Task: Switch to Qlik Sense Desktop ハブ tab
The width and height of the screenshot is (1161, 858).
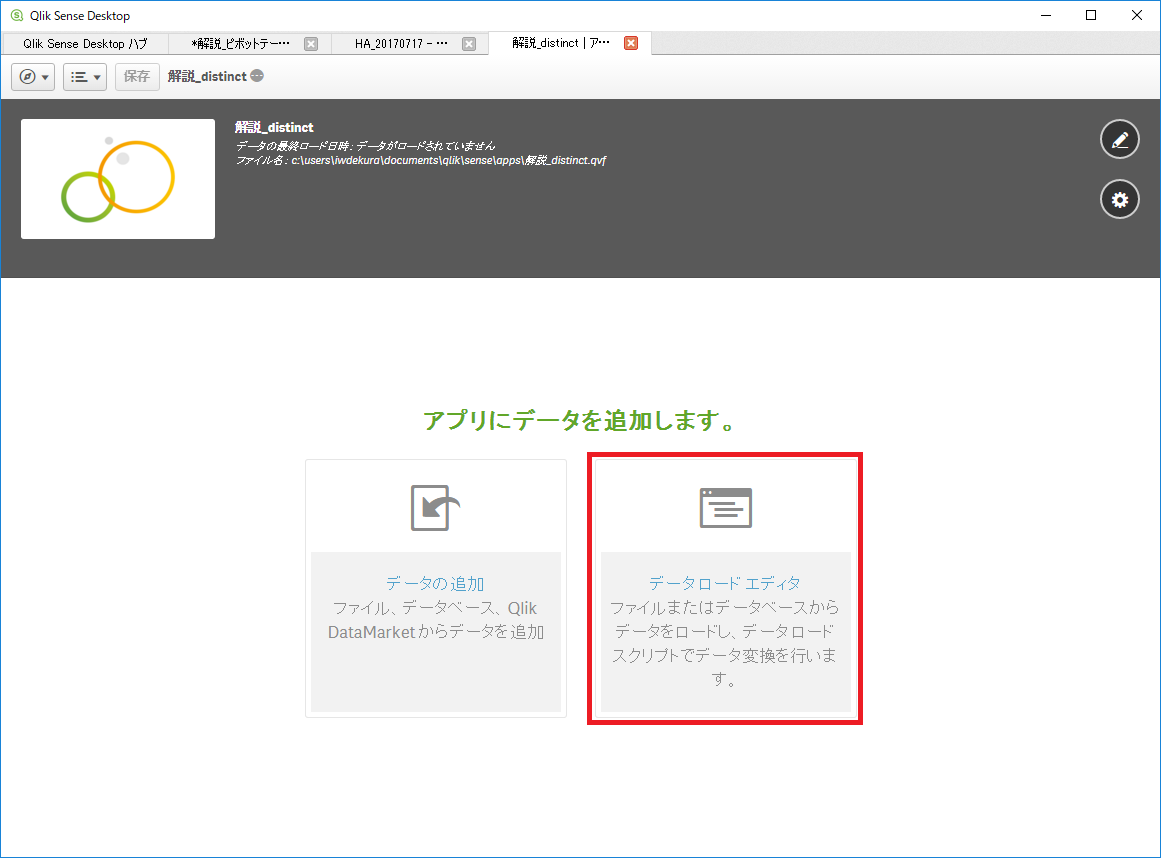Action: (x=84, y=44)
